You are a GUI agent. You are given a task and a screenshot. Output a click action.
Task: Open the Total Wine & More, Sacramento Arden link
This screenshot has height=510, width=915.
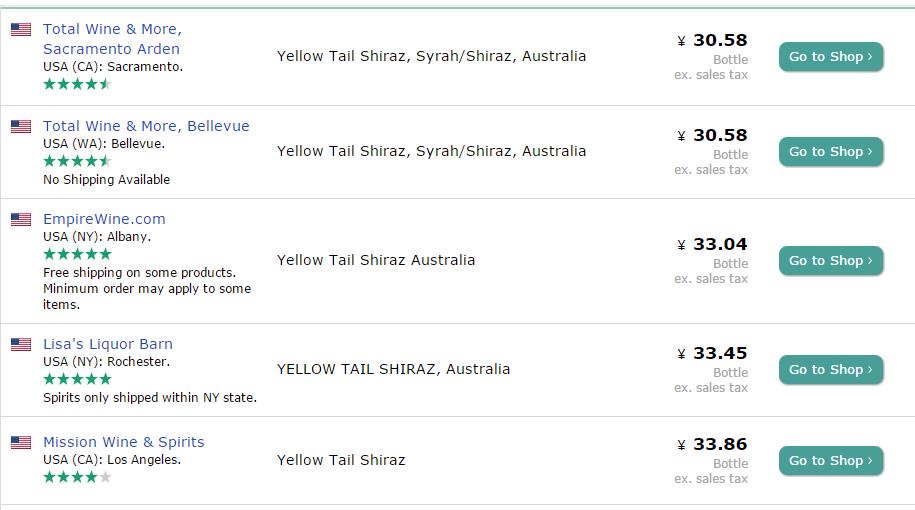112,39
